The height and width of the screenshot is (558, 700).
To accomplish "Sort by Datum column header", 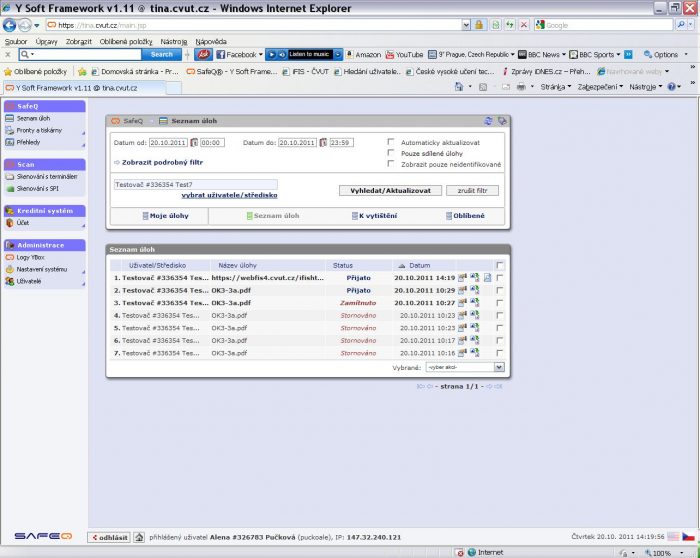I will 420,266.
